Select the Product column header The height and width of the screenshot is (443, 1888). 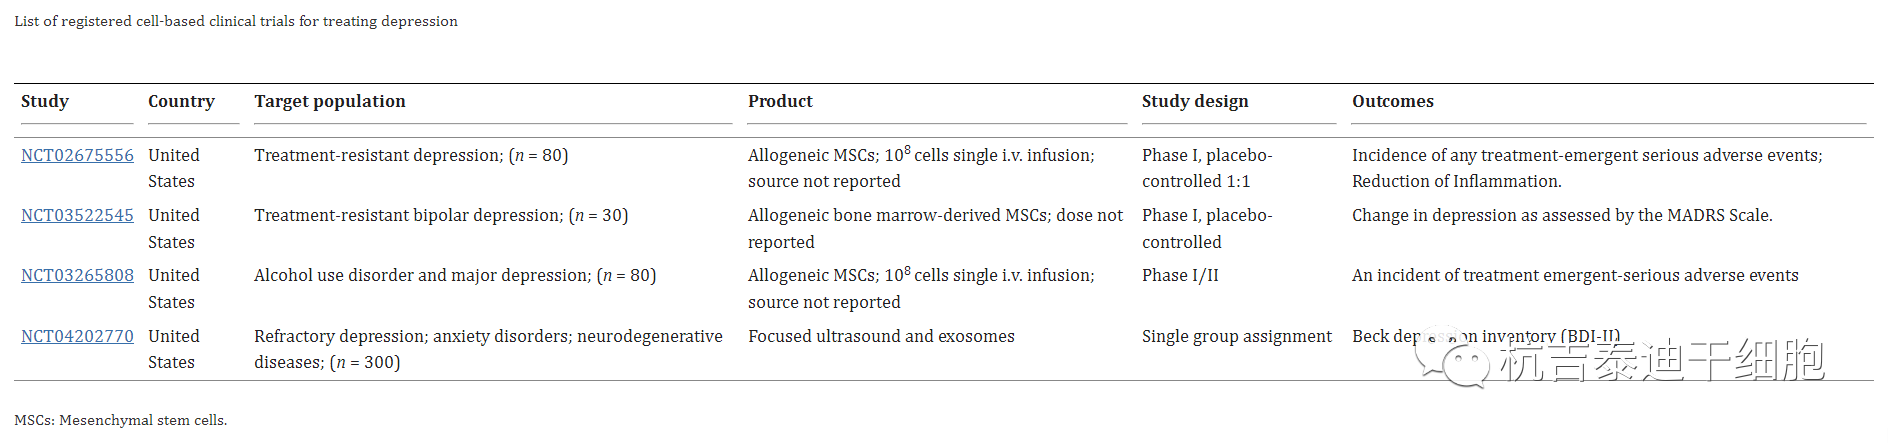tap(780, 102)
